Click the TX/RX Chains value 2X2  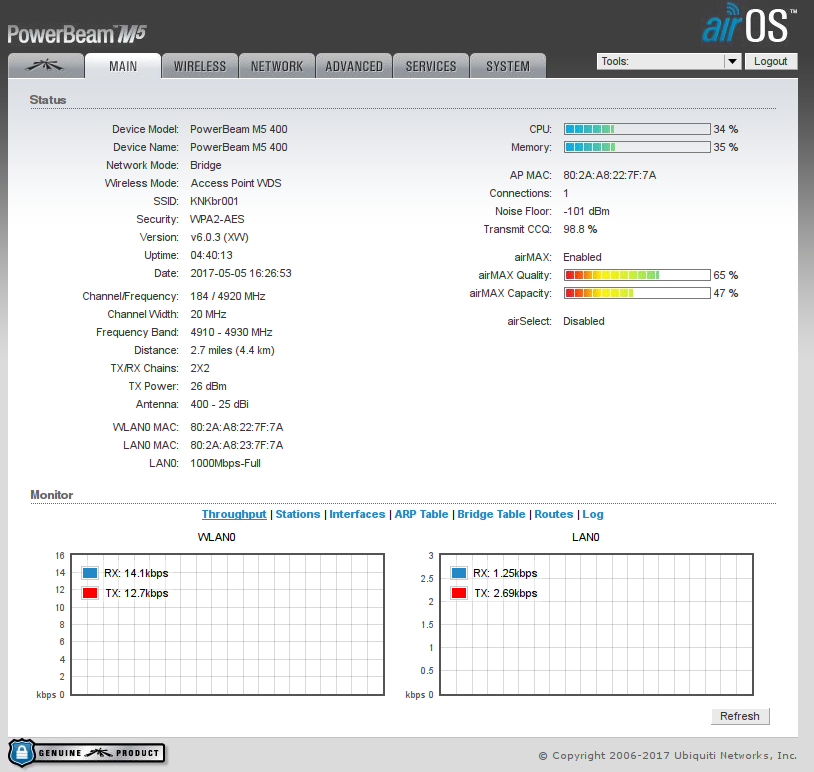point(200,368)
